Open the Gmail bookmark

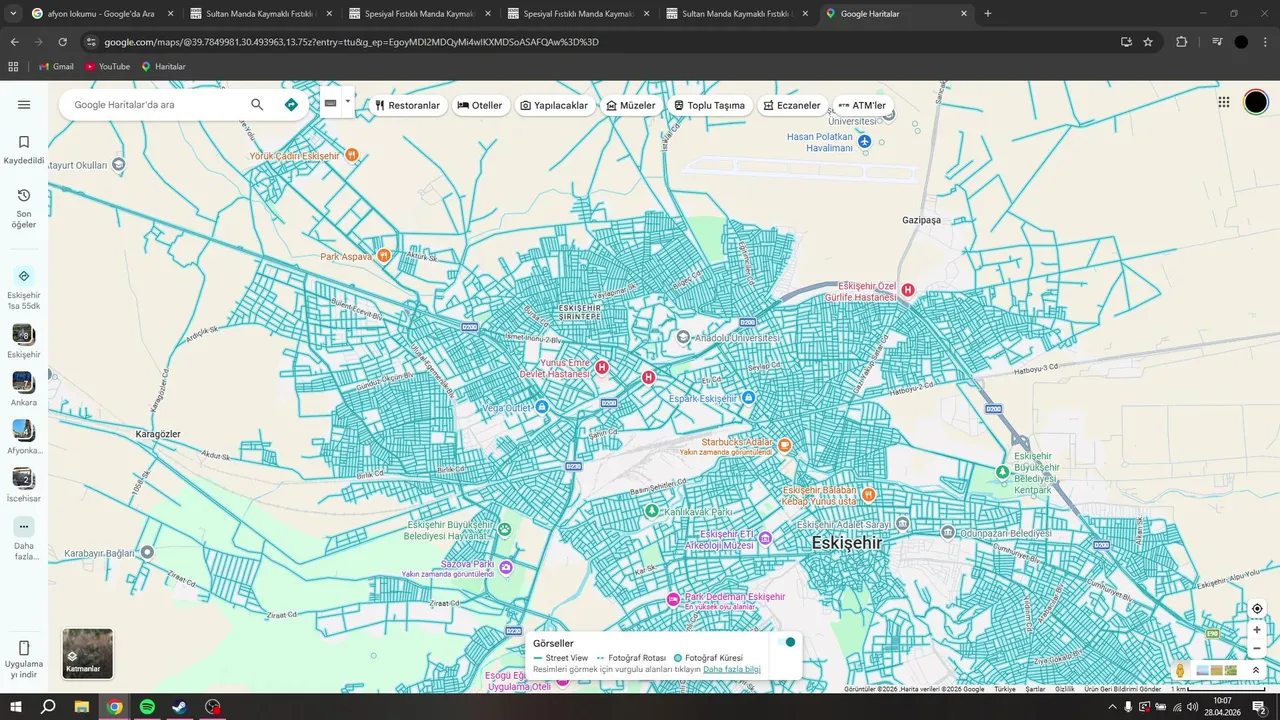pyautogui.click(x=56, y=66)
